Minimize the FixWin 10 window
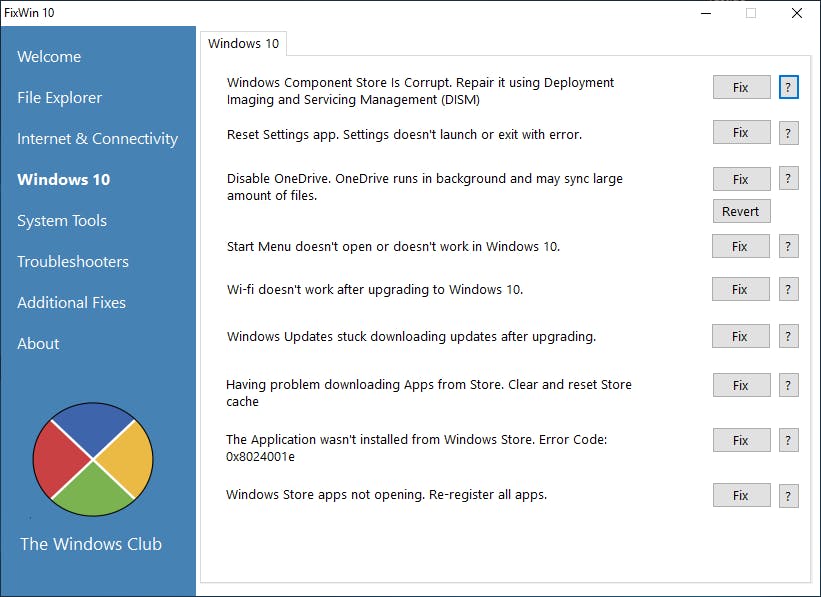 (x=706, y=13)
